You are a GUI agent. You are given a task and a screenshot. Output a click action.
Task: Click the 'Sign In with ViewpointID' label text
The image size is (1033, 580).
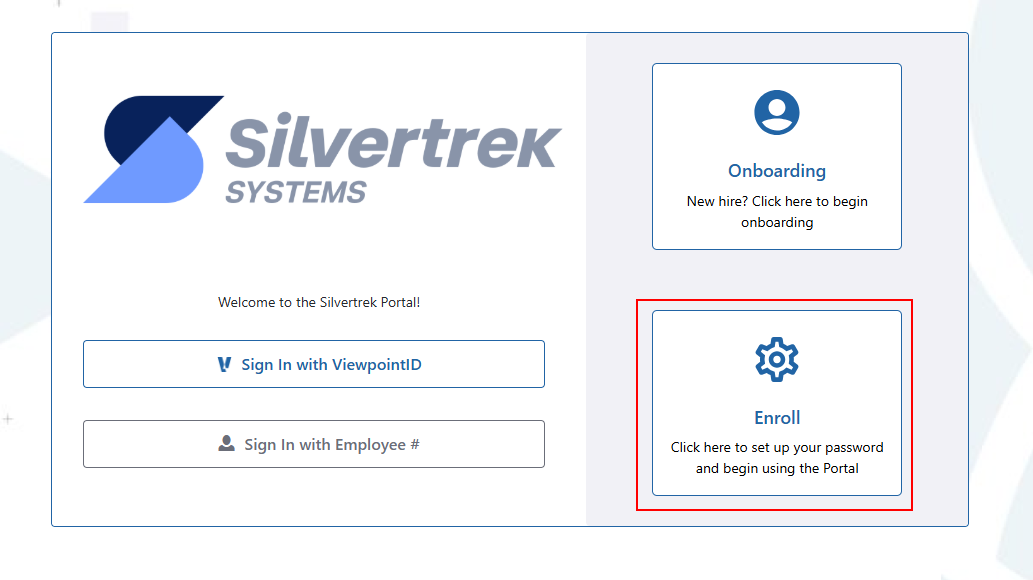click(x=331, y=364)
